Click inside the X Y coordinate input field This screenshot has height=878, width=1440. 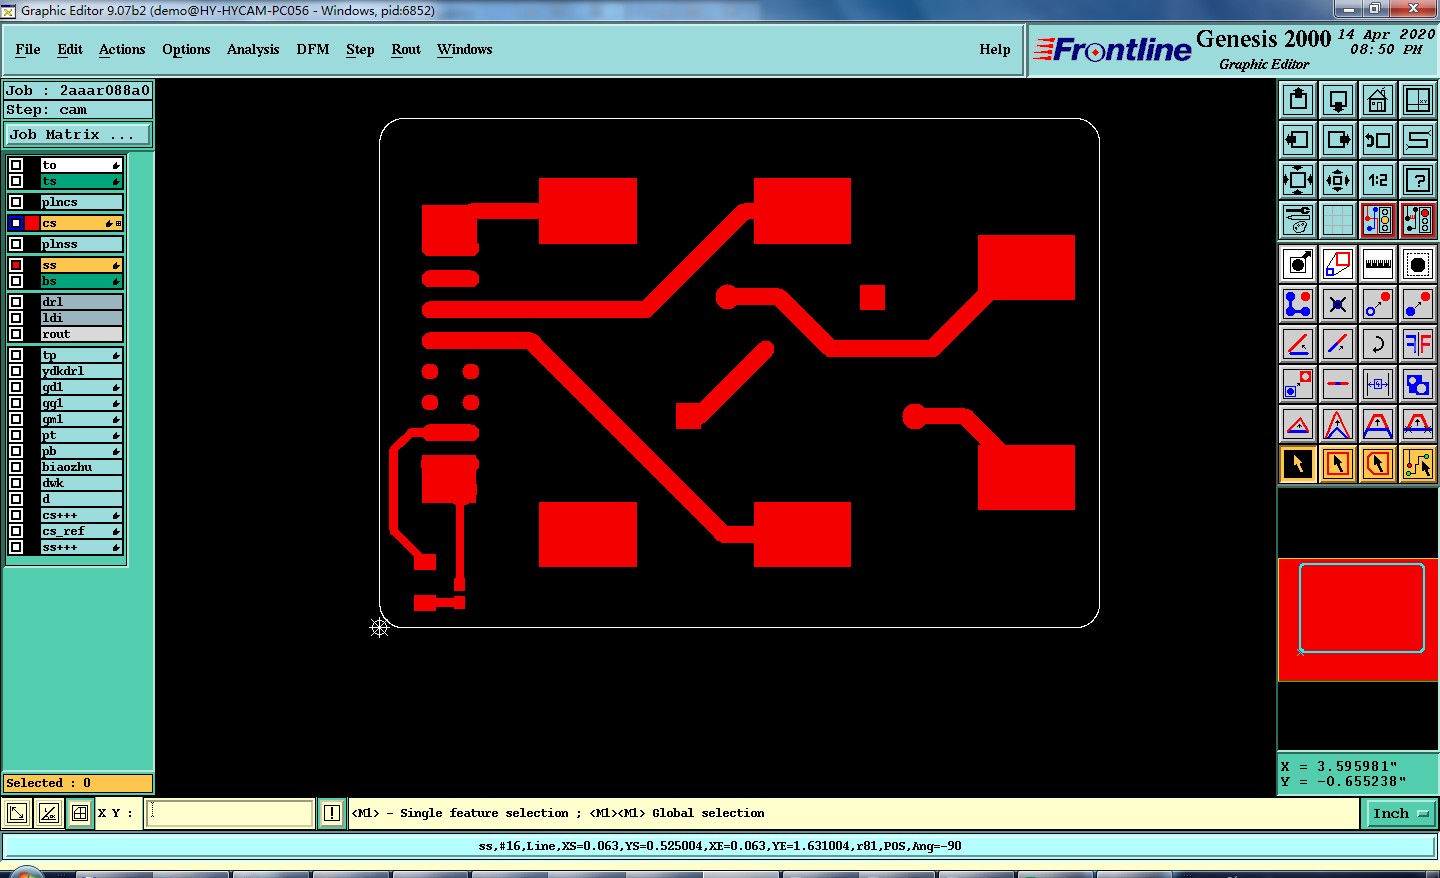point(230,813)
